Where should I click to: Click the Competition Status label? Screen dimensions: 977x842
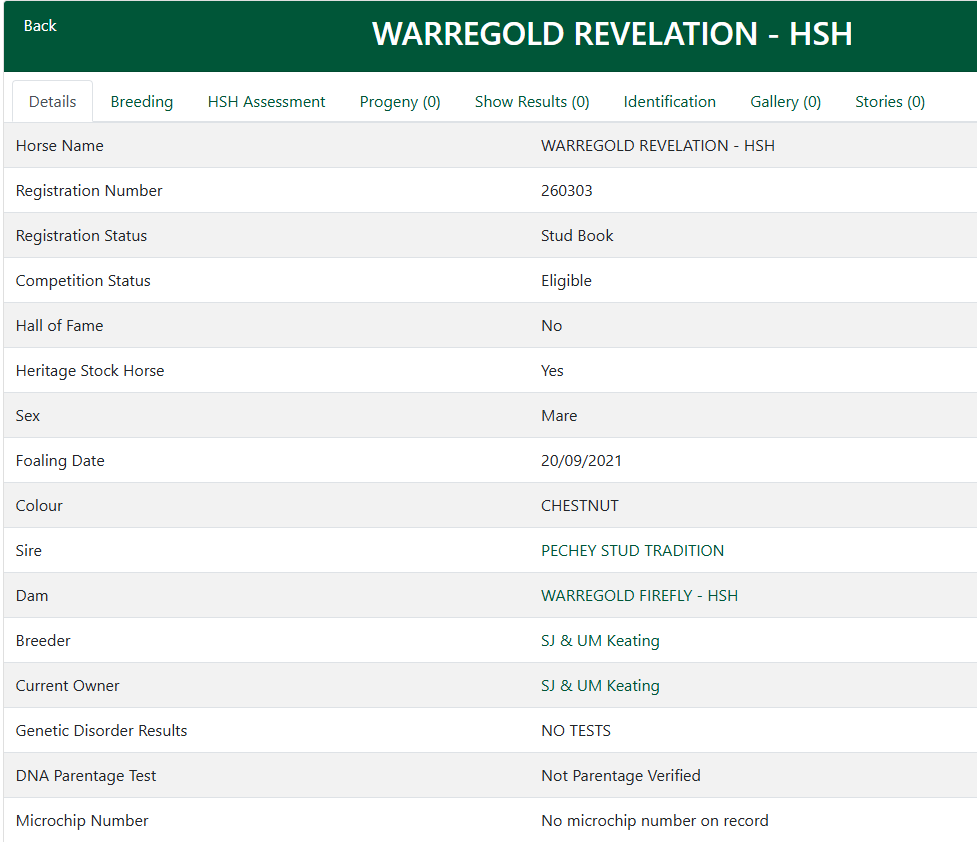click(83, 280)
